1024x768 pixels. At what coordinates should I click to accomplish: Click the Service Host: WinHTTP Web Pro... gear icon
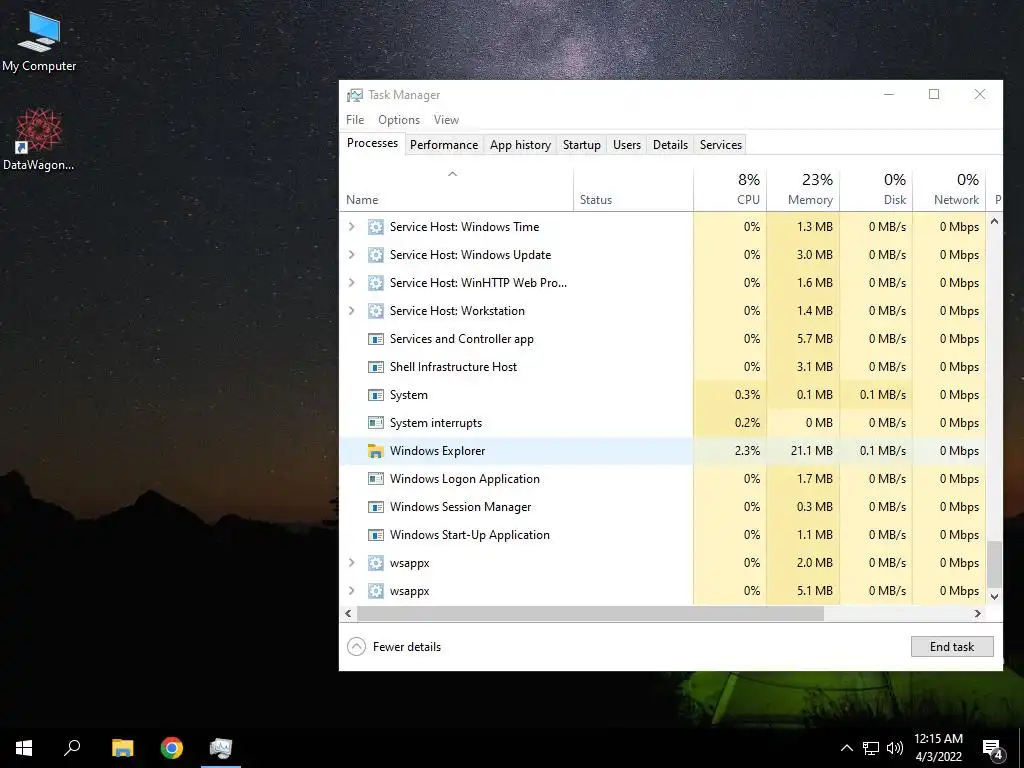[x=376, y=283]
